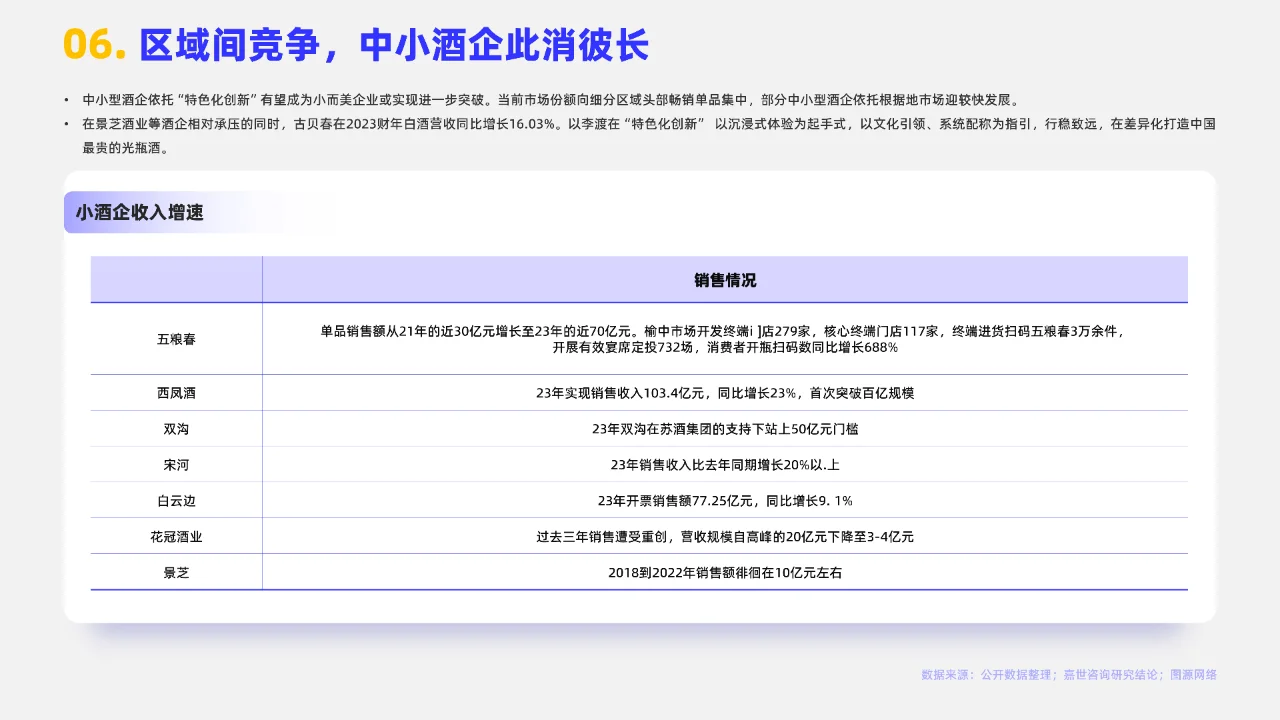
Task: Click the 白云边 开票销售额77.25亿元 cell
Action: 725,500
